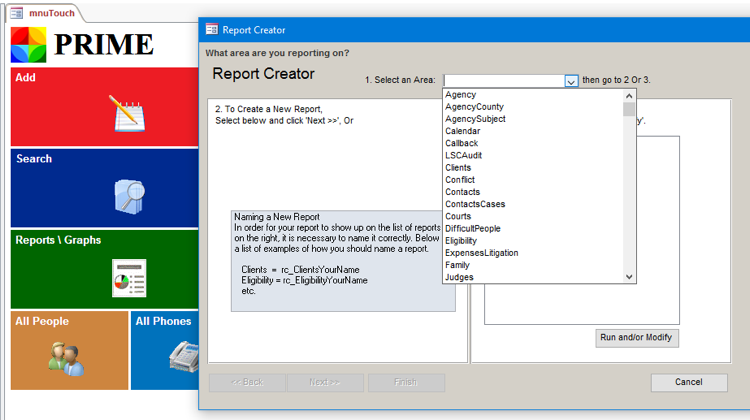Viewport: 750px width, 420px height.
Task: Select the Courts list entry
Action: coord(458,217)
